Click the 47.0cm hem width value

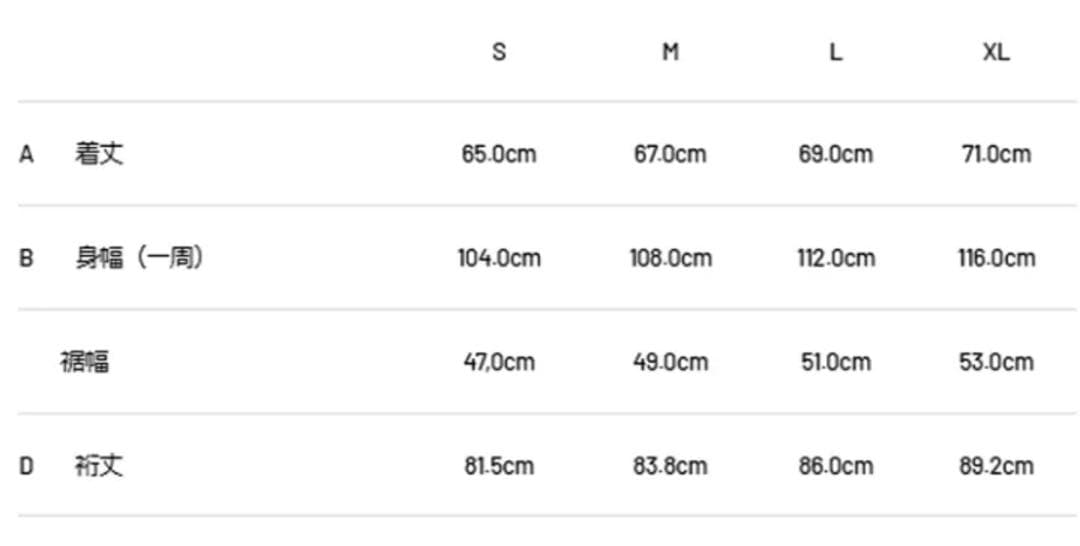(499, 361)
